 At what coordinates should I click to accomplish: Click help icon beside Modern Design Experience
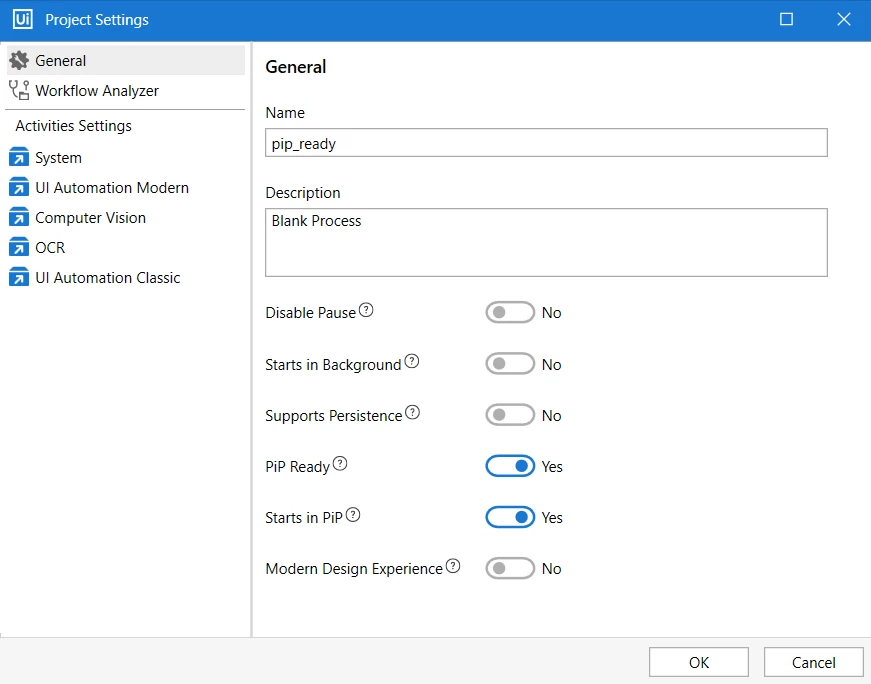[x=453, y=566]
